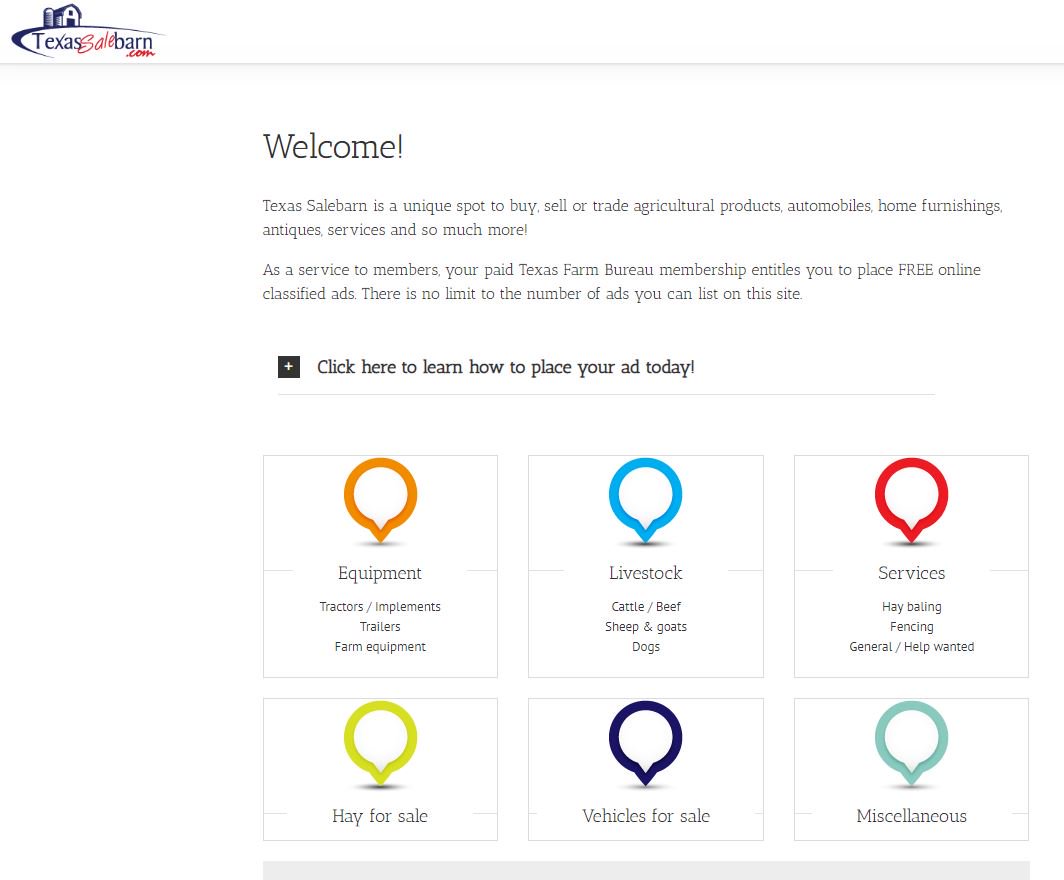Go to Cattle / Beef listings

pos(646,607)
